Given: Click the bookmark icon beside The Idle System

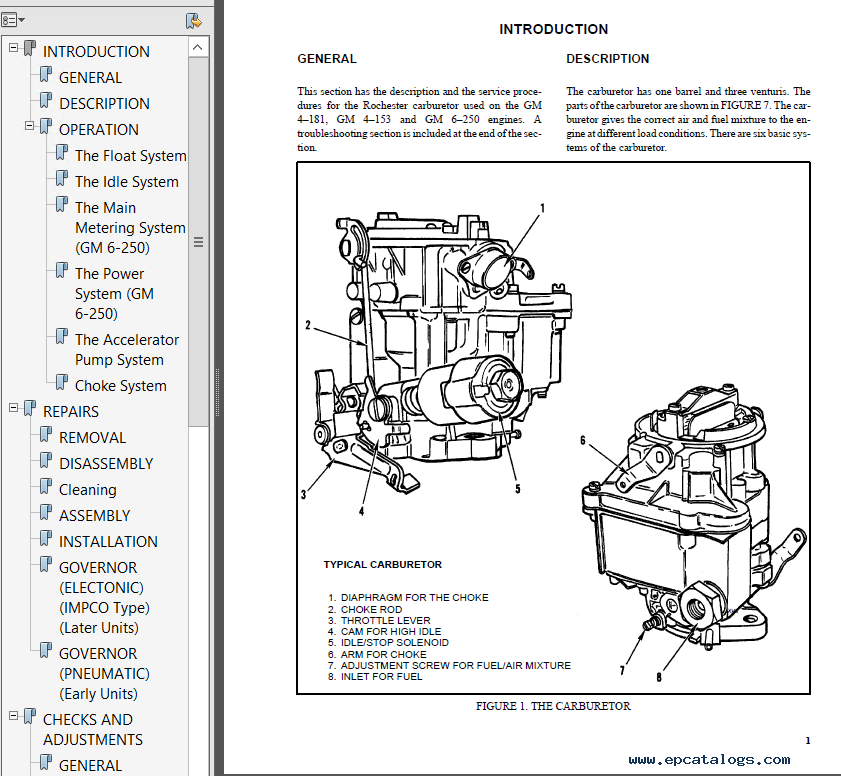Looking at the screenshot, I should pos(62,179).
